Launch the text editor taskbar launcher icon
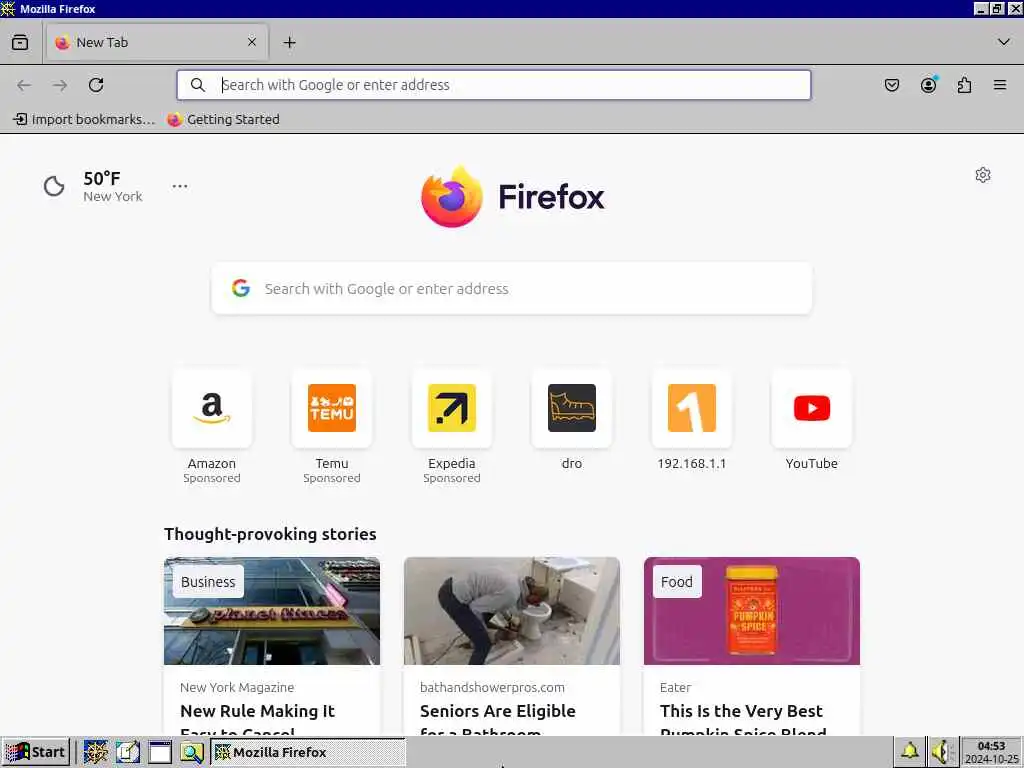 tap(128, 752)
